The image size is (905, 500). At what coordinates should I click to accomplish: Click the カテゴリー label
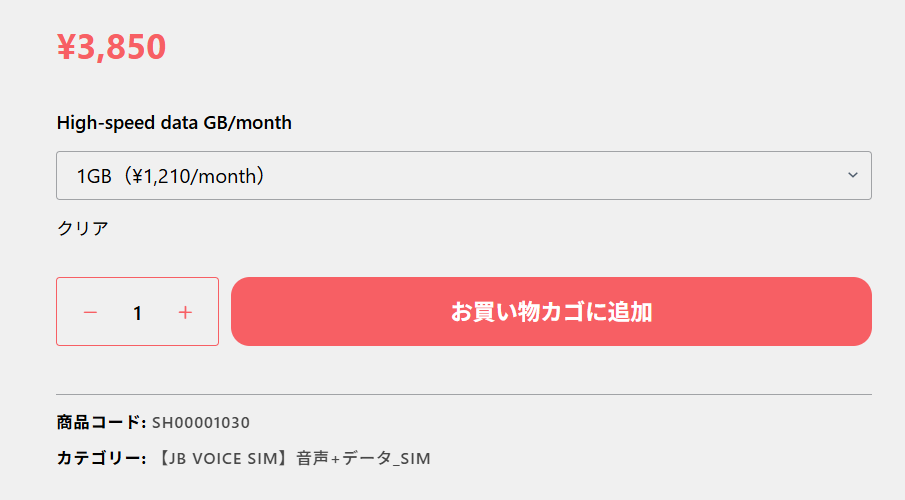pyautogui.click(x=102, y=459)
